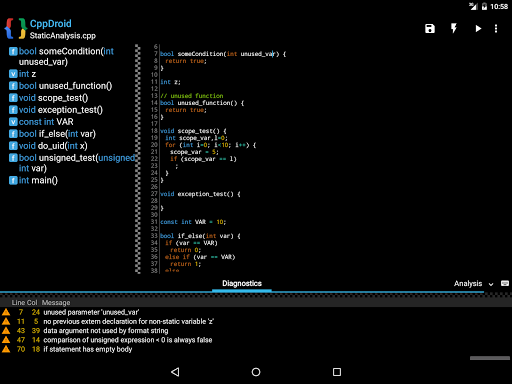Screen dimensions: 512x384
Task: Open the 'if statement has empty body' warning
Action: click(88, 349)
